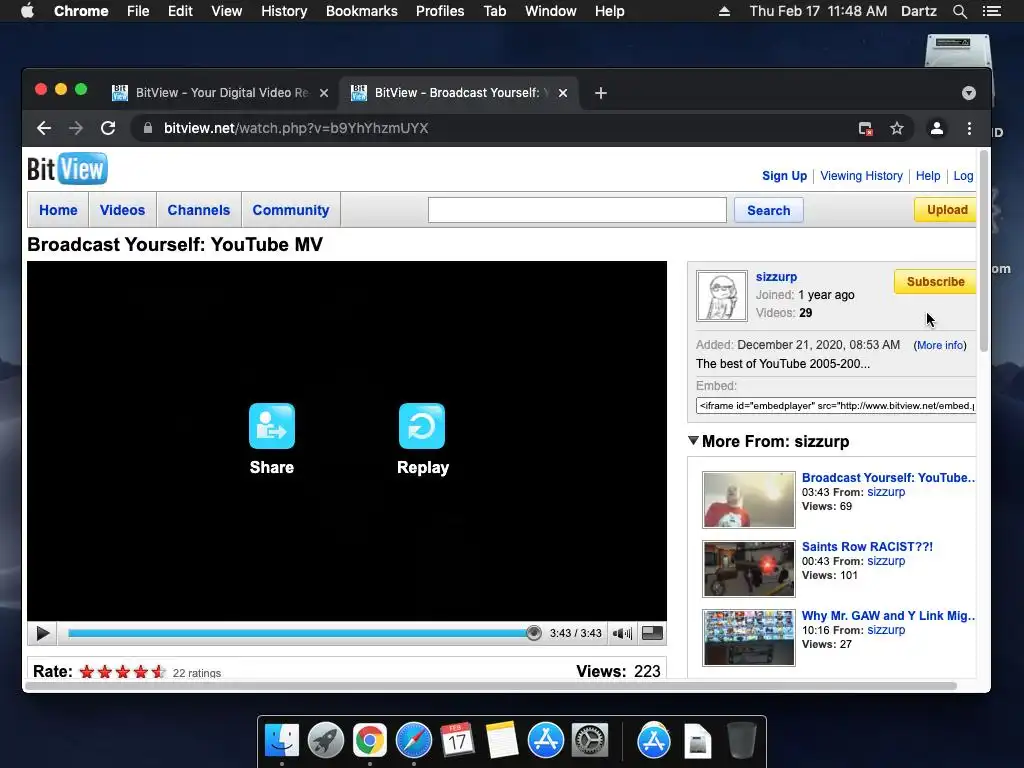Close the Your Digital Video Repository tab
1024x768 pixels.
pyautogui.click(x=323, y=93)
